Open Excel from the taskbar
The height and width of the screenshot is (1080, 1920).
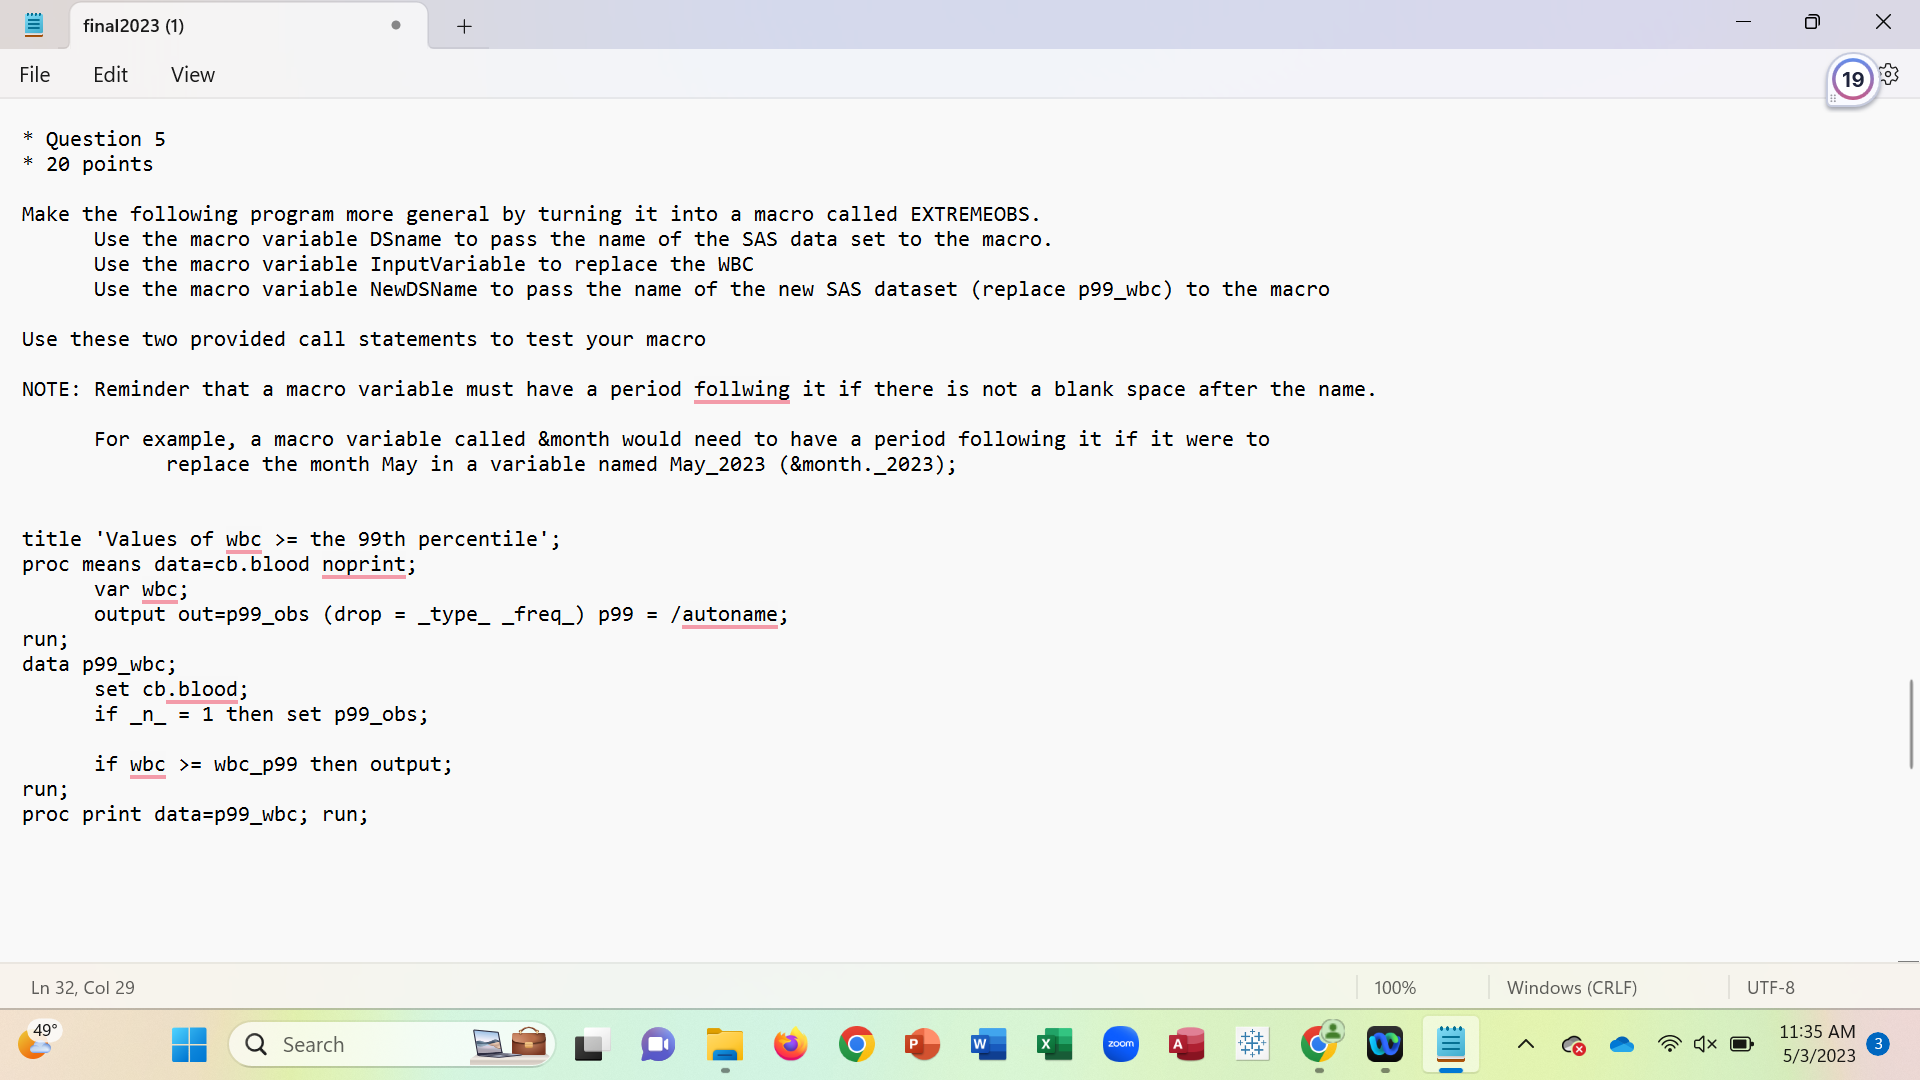1054,1044
